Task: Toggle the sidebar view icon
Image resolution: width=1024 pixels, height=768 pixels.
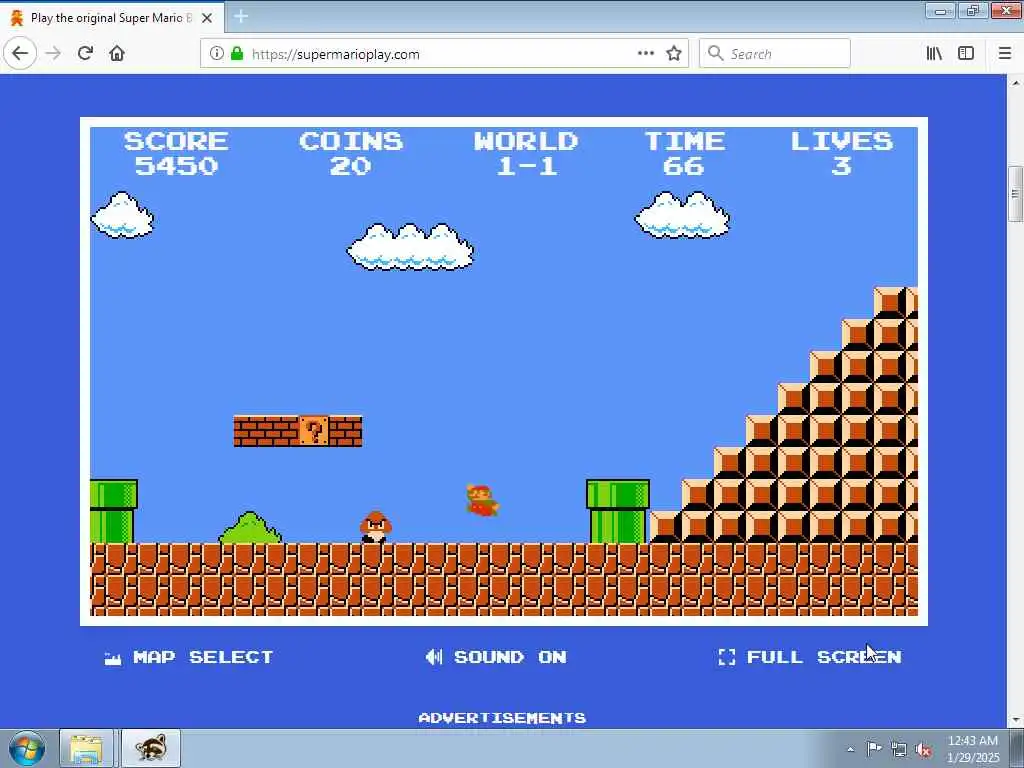Action: tap(966, 54)
